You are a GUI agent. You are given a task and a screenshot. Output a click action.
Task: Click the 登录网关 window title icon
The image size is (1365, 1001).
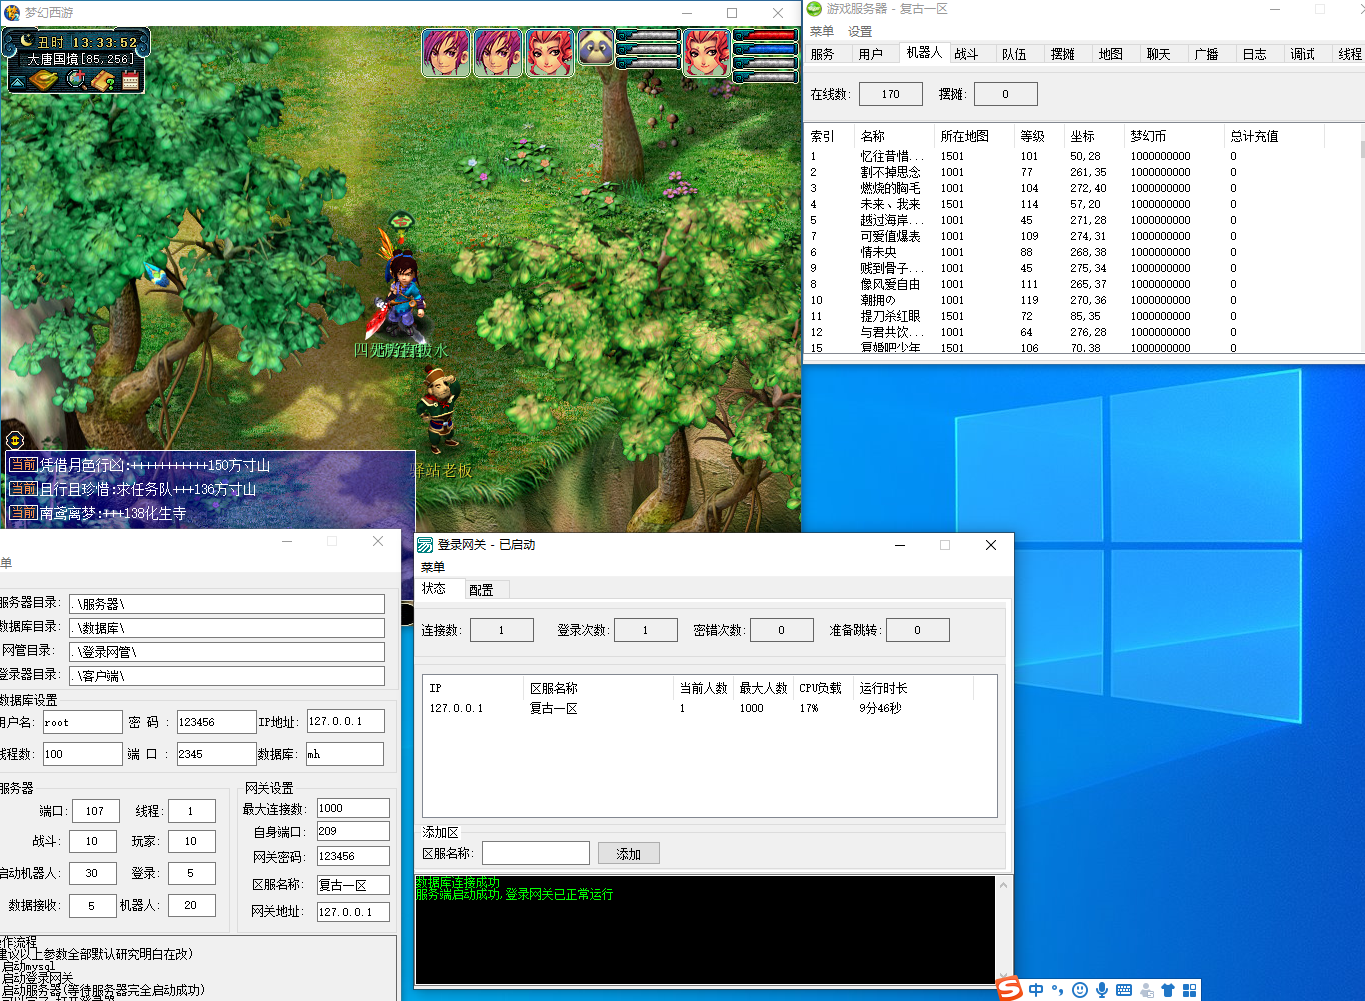click(425, 545)
